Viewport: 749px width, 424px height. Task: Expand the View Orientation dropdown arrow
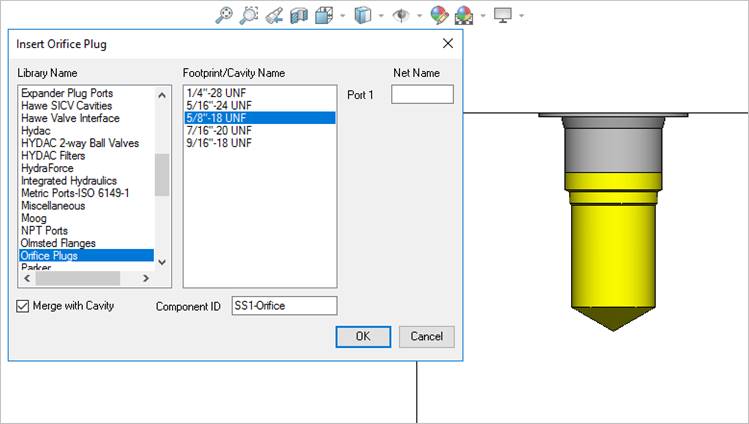click(342, 16)
